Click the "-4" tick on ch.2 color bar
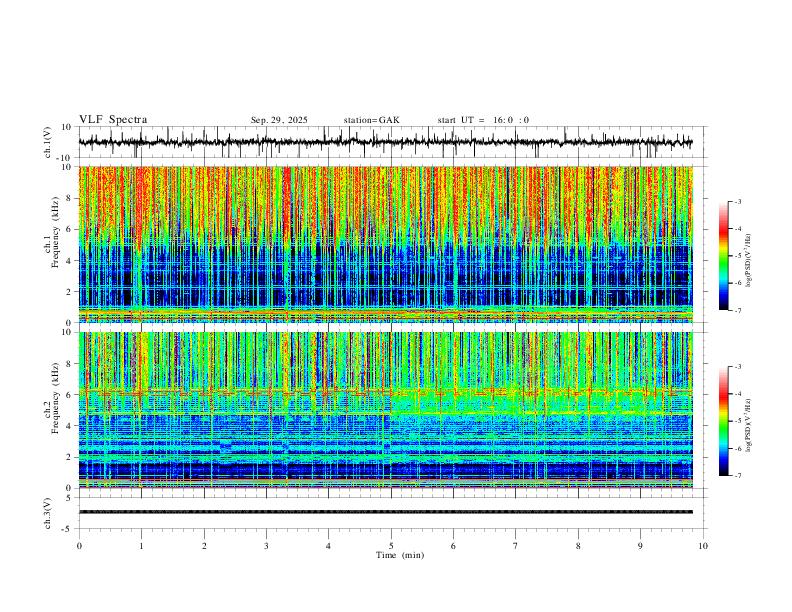This screenshot has width=792, height=612. pyautogui.click(x=737, y=394)
